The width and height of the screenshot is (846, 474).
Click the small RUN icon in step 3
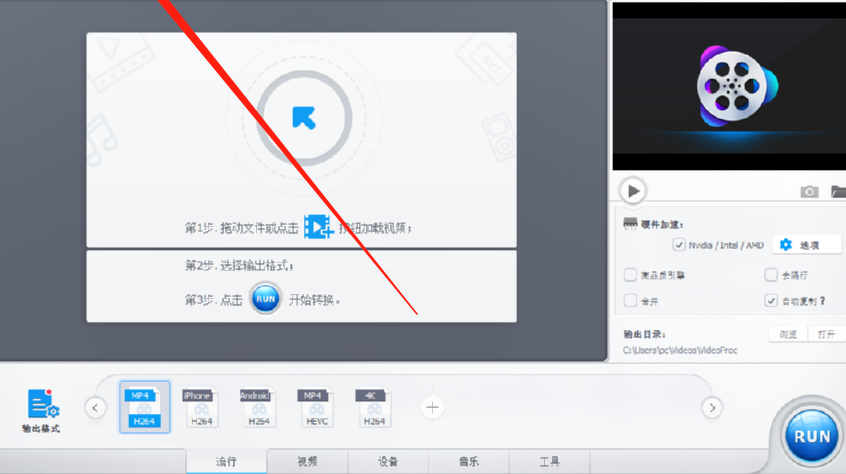click(265, 299)
